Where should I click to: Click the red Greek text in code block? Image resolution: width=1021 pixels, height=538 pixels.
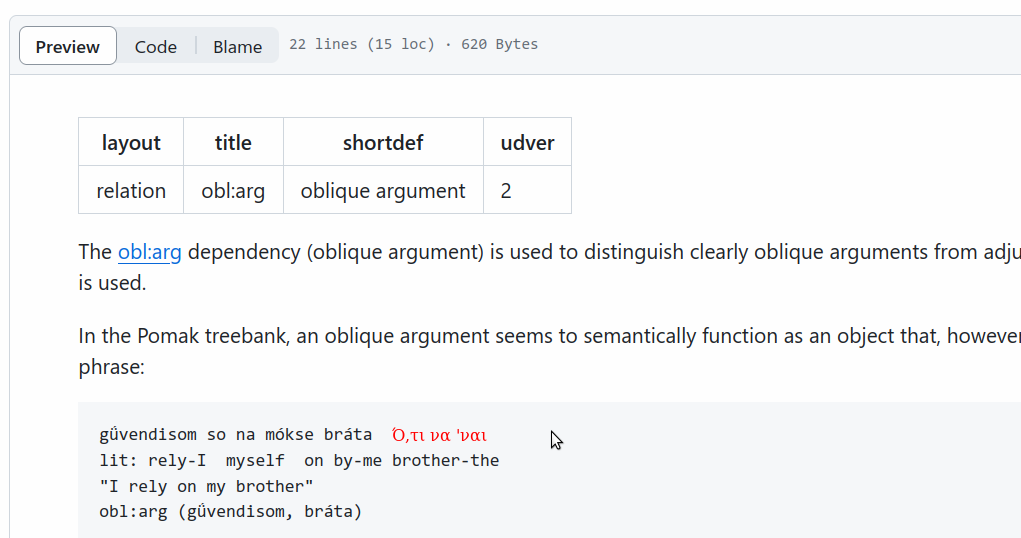pyautogui.click(x=439, y=435)
